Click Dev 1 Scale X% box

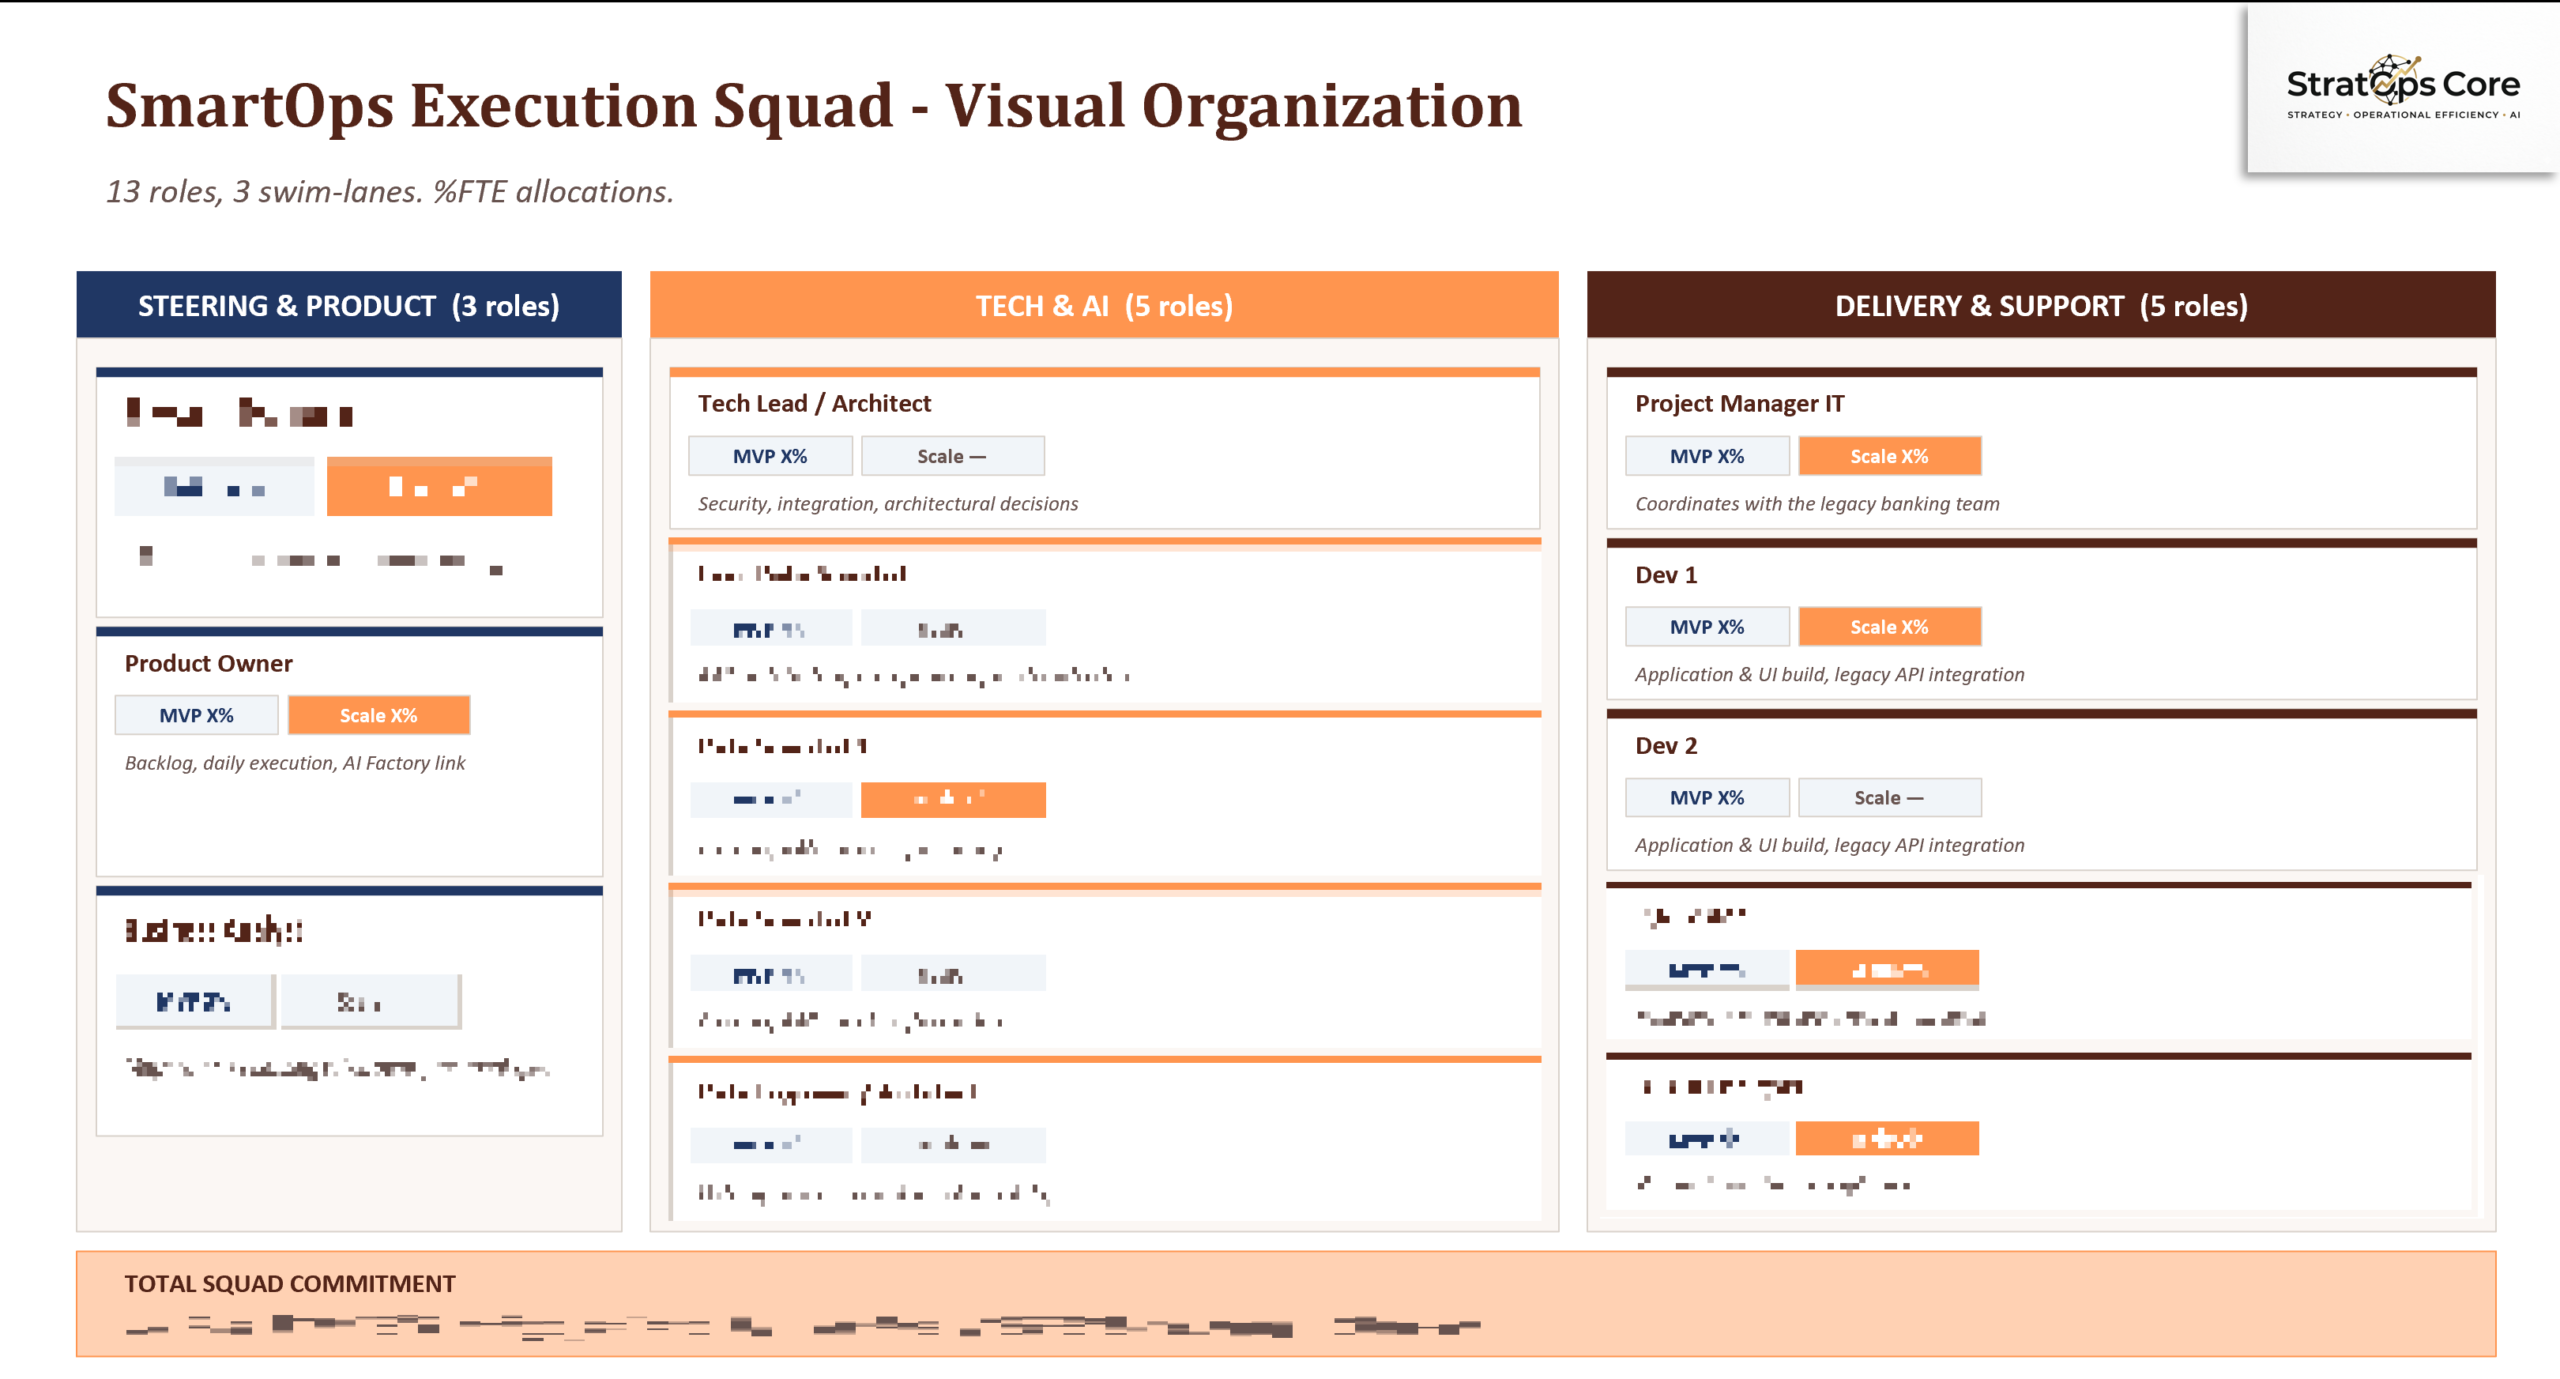(1889, 627)
